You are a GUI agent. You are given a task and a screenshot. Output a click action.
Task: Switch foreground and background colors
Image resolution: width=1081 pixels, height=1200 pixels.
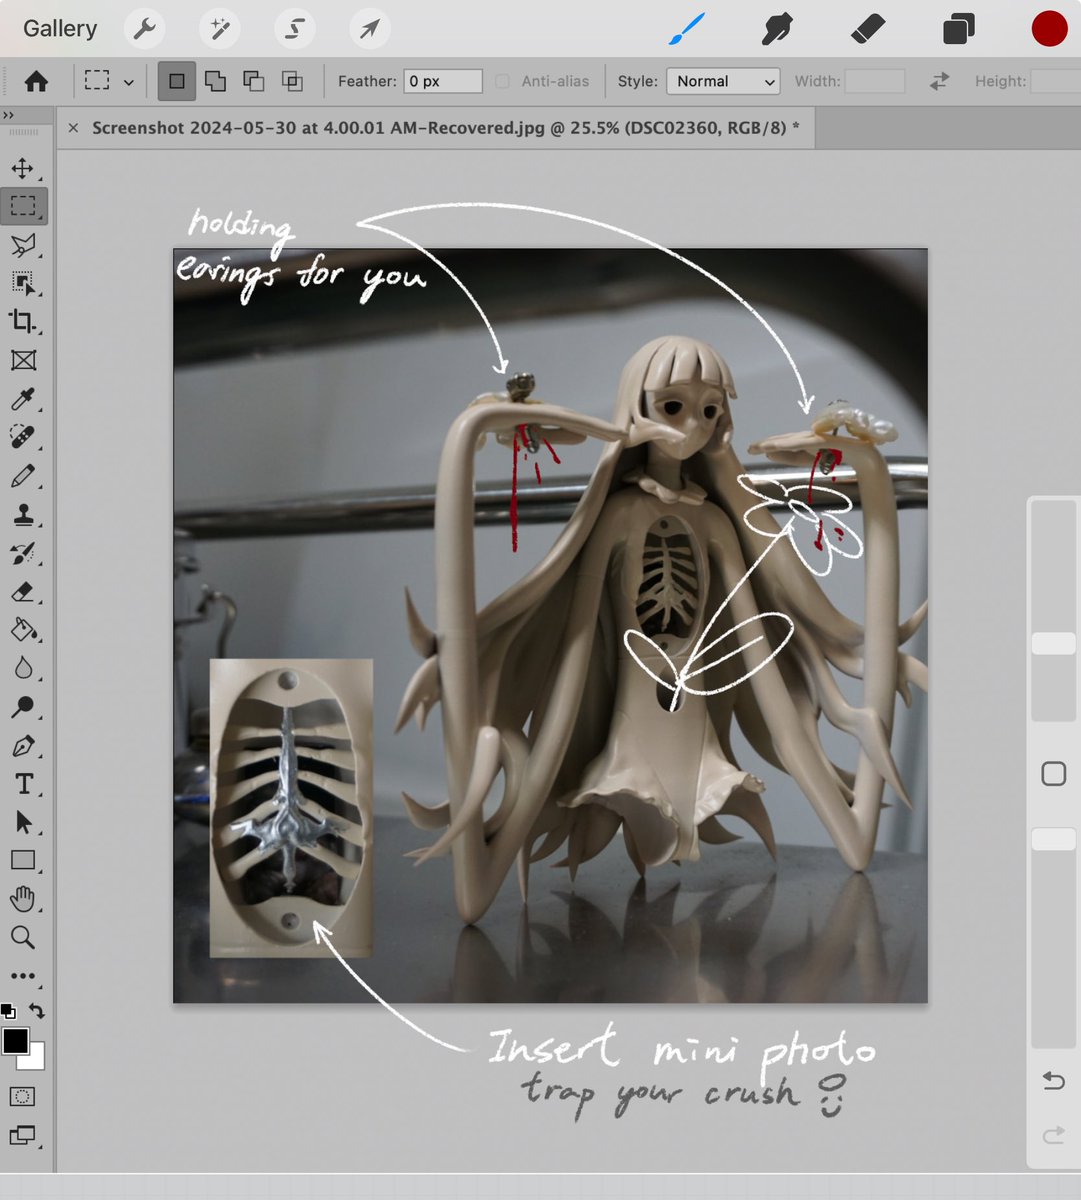[x=37, y=1011]
